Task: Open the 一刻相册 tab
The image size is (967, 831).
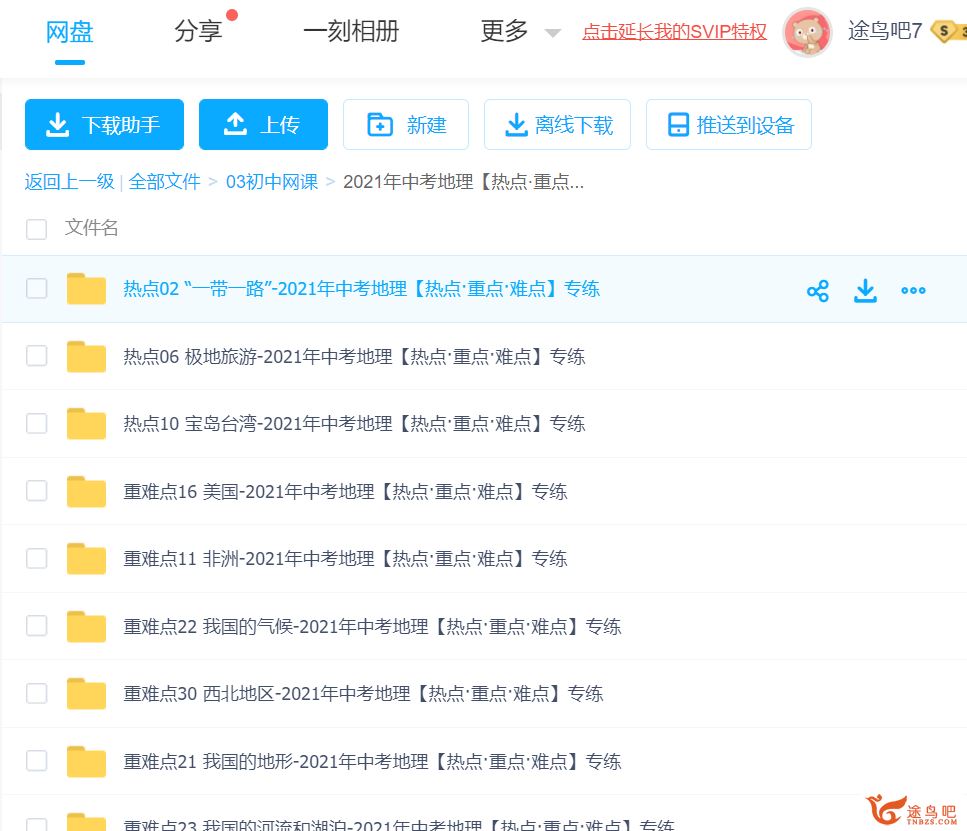Action: [351, 32]
